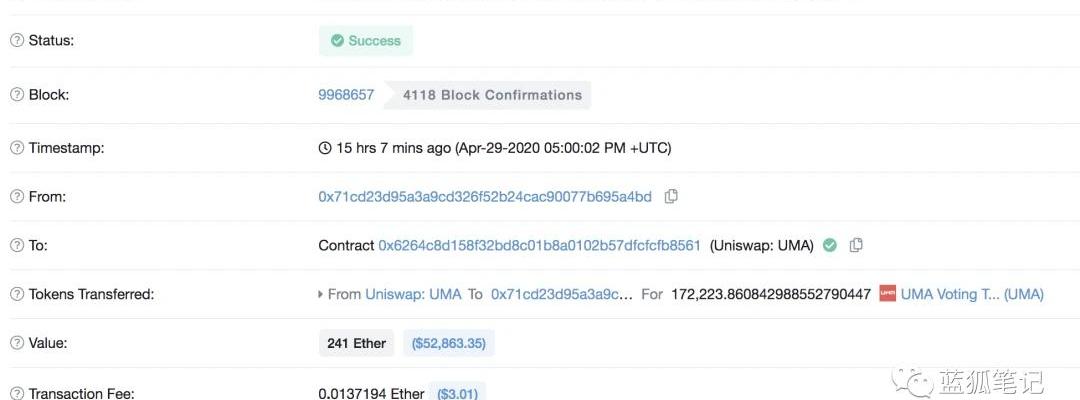The width and height of the screenshot is (1080, 400).
Task: Click the green verified checkmark after Uniswap: UMA
Action: point(830,245)
